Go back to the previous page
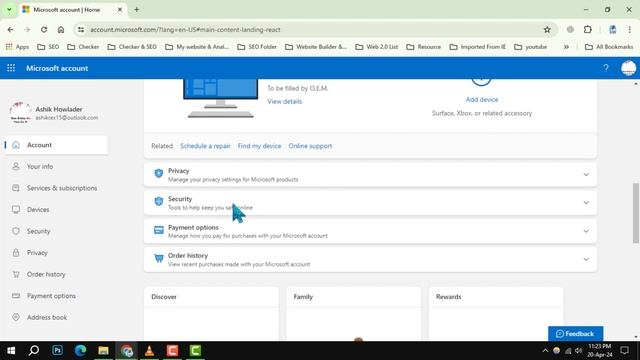640x360 pixels. point(11,29)
